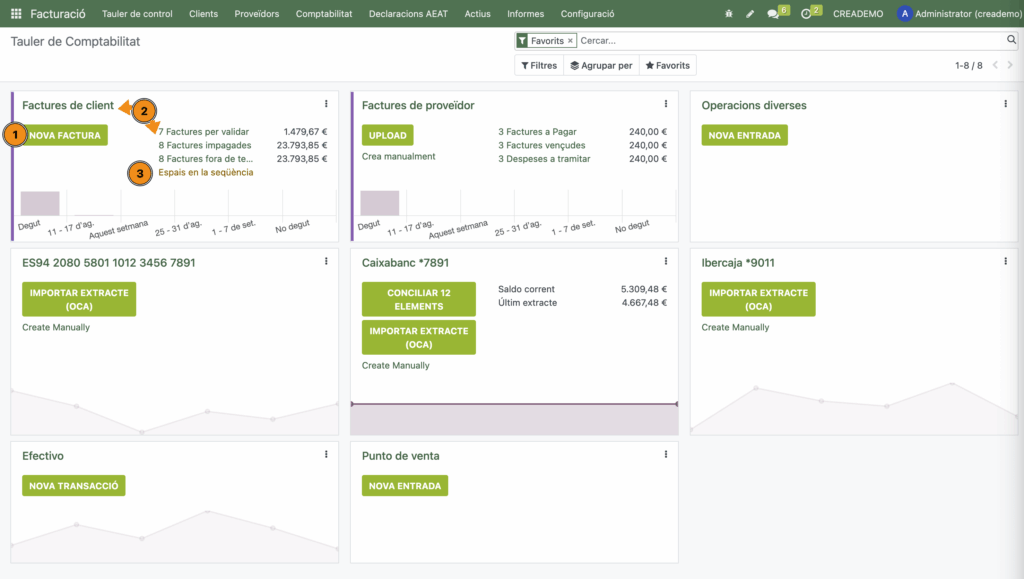
Task: Expand the Filtres dropdown
Action: (x=539, y=65)
